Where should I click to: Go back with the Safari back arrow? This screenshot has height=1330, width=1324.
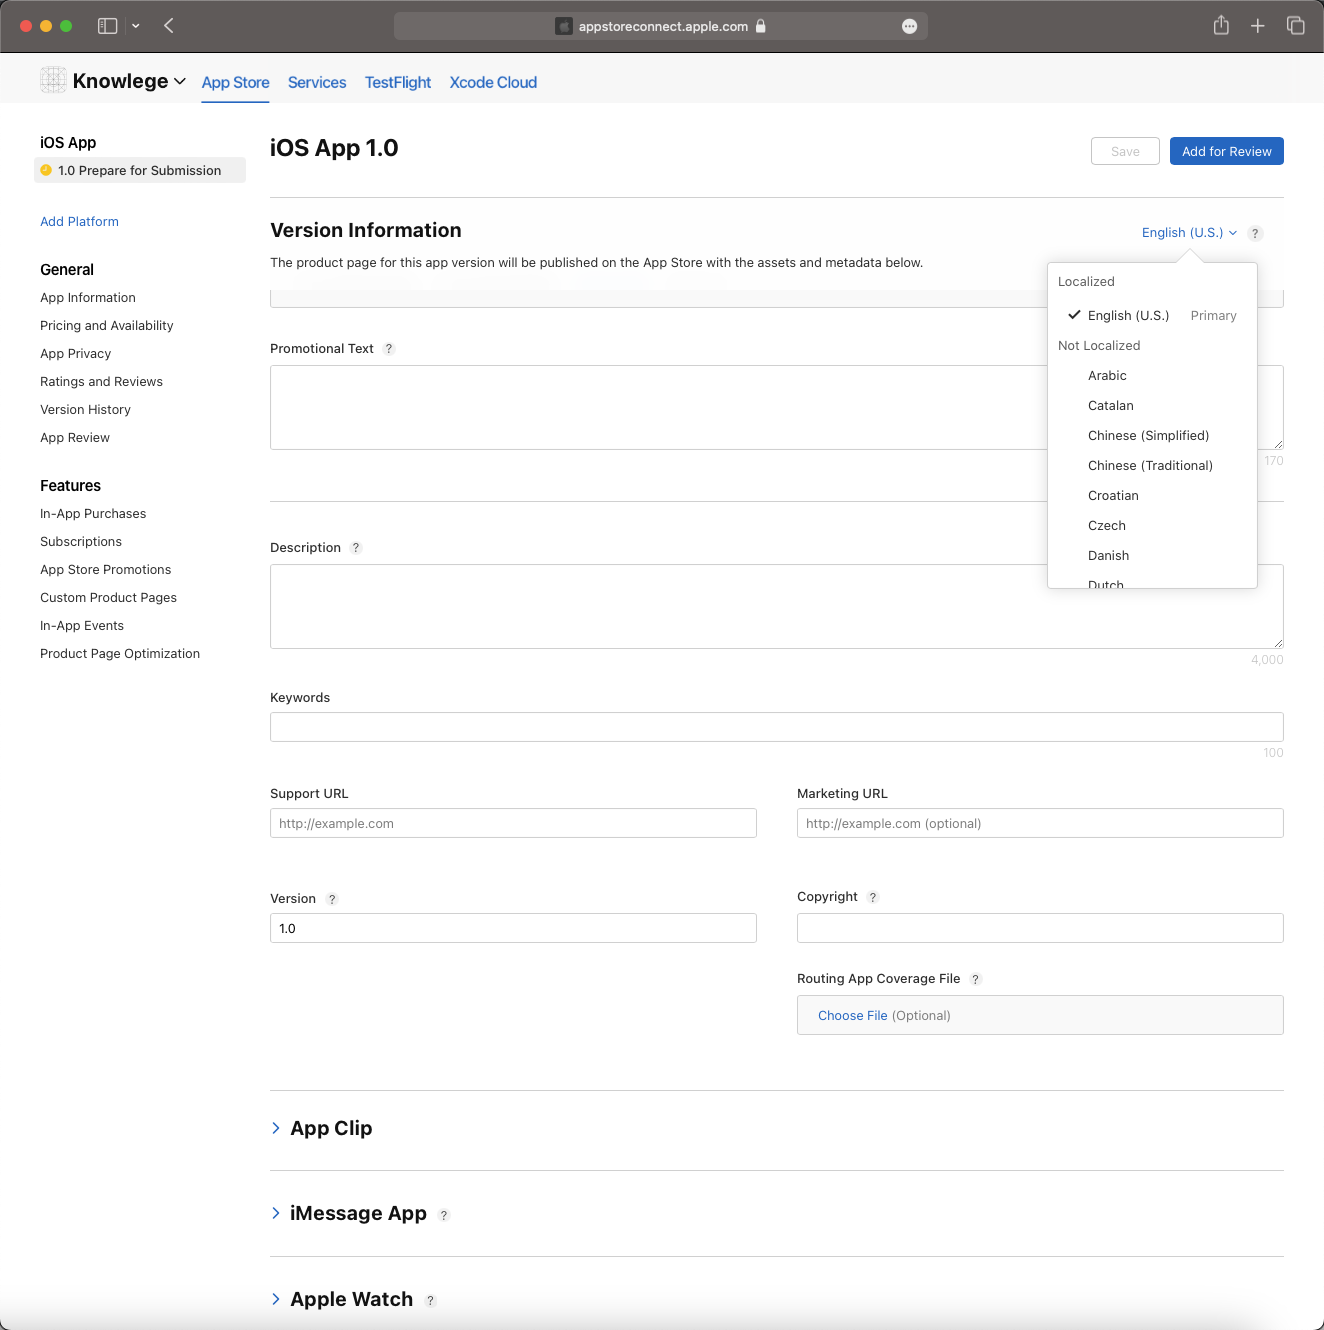tap(169, 26)
